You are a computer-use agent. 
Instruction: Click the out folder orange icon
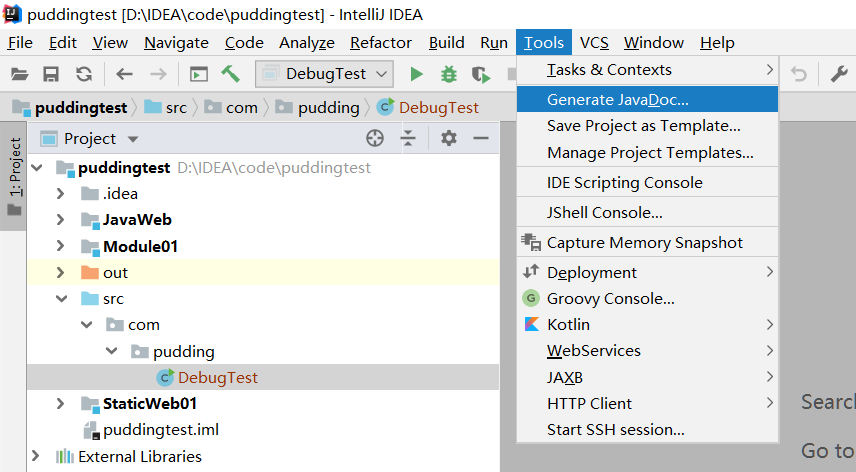90,272
